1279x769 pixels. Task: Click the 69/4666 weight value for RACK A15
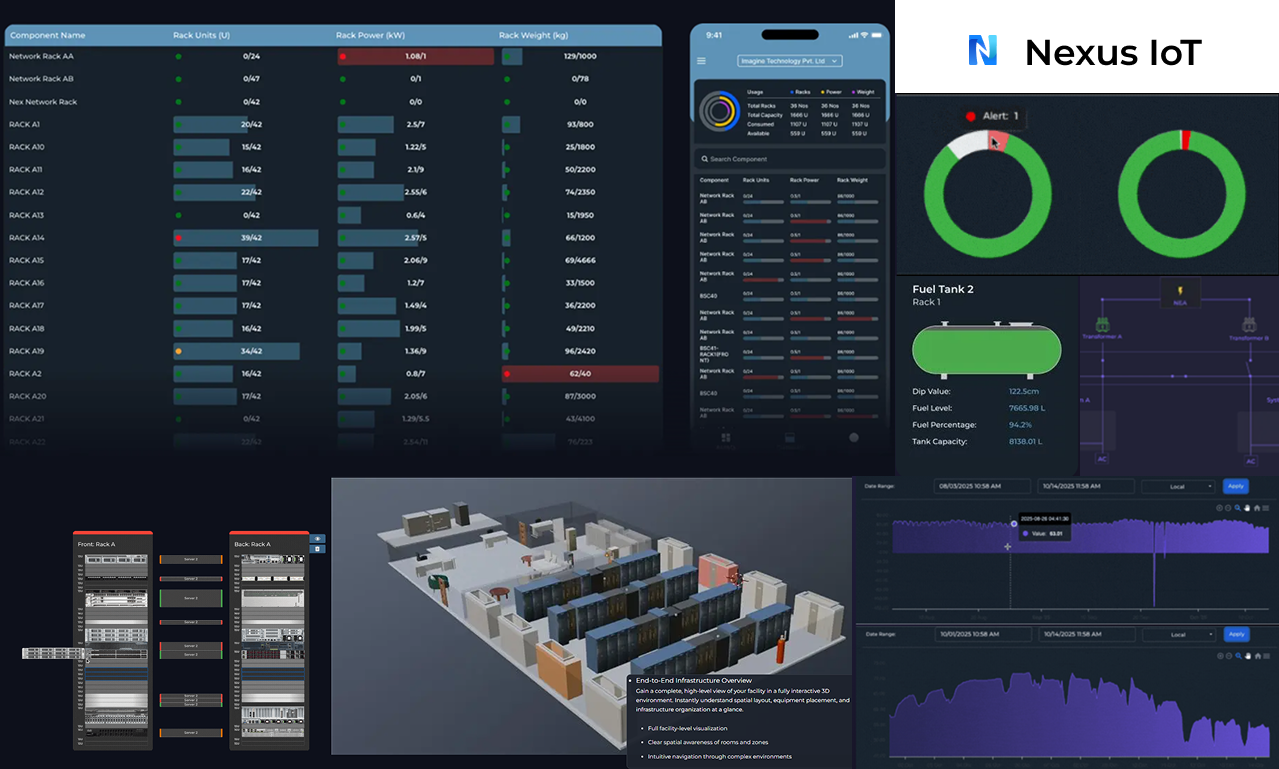[x=580, y=260]
